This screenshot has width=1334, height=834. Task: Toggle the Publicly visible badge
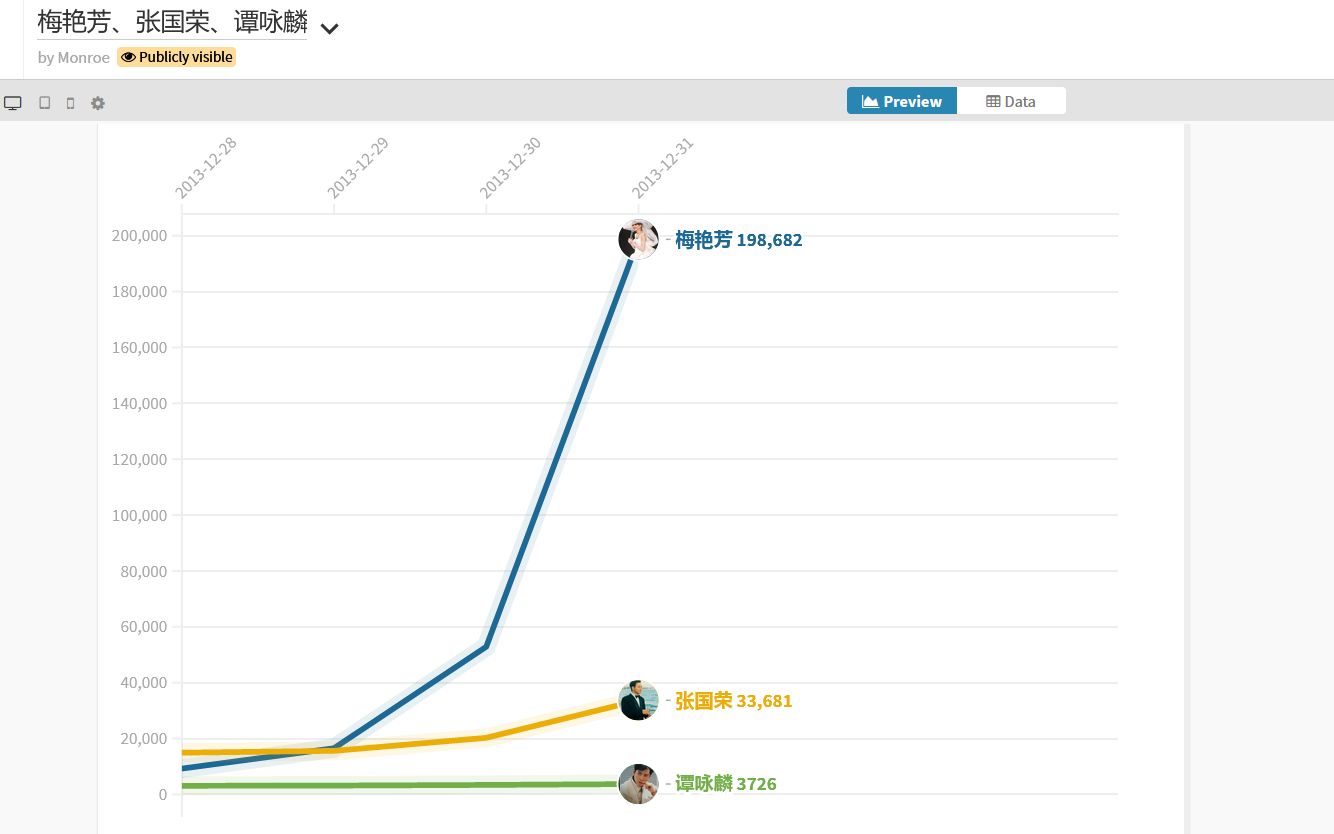tap(177, 57)
